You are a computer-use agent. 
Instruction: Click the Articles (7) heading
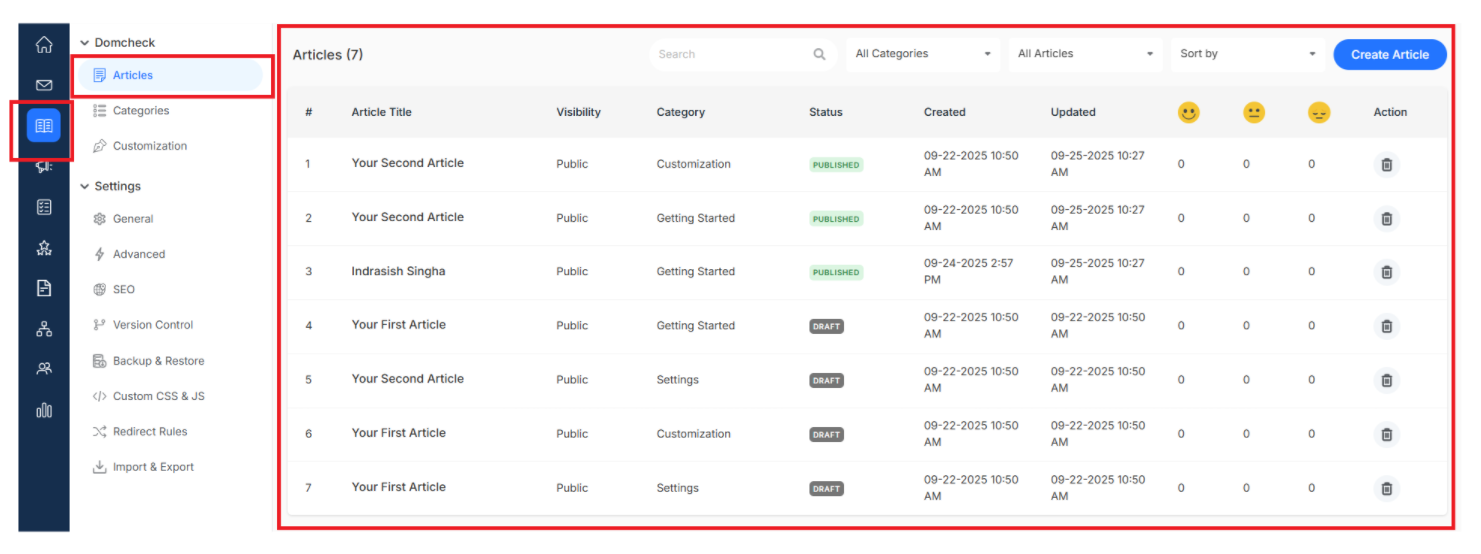point(327,55)
